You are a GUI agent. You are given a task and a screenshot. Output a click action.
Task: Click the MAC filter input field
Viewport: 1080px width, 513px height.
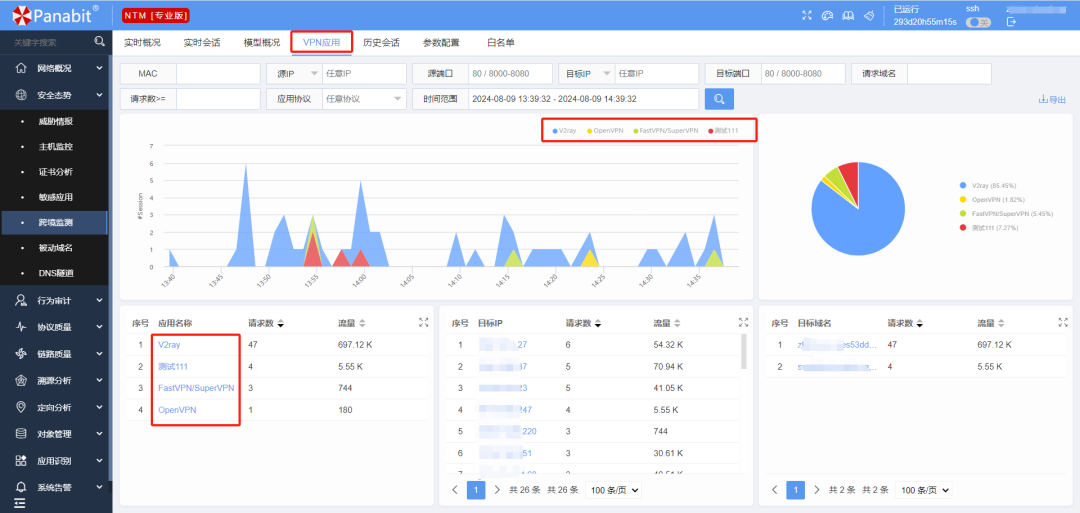[x=218, y=73]
